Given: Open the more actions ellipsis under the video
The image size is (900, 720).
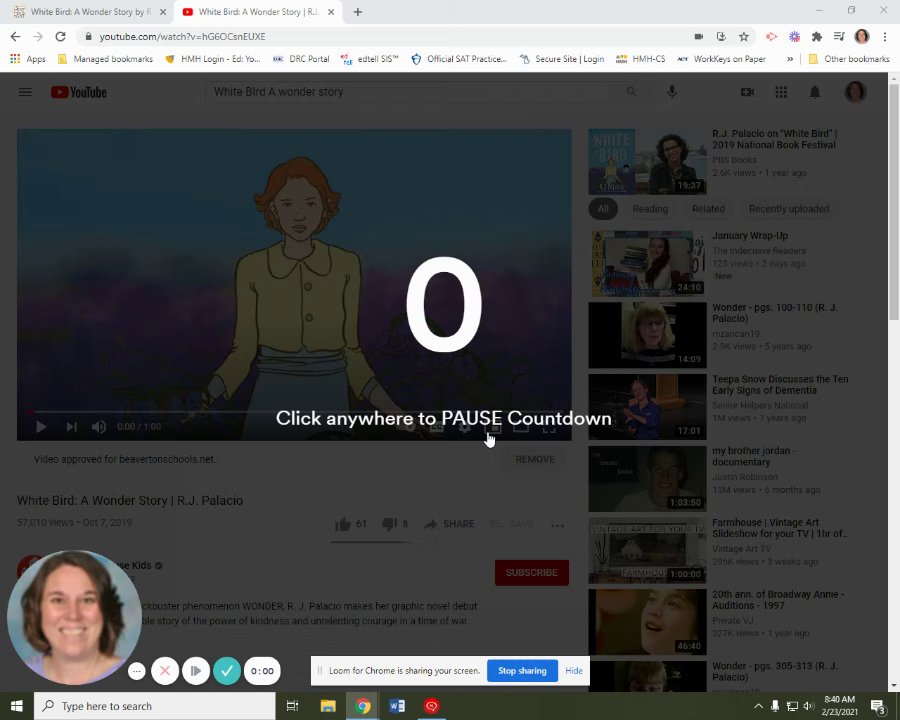Looking at the screenshot, I should click(557, 525).
